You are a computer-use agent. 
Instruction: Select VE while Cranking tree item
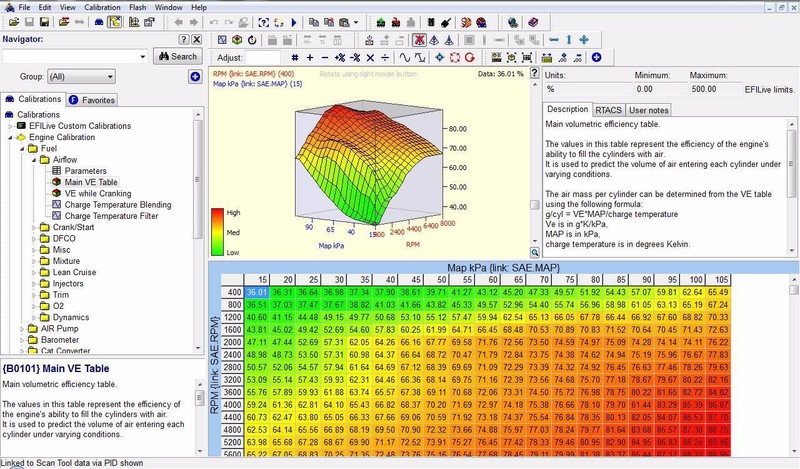(x=98, y=193)
